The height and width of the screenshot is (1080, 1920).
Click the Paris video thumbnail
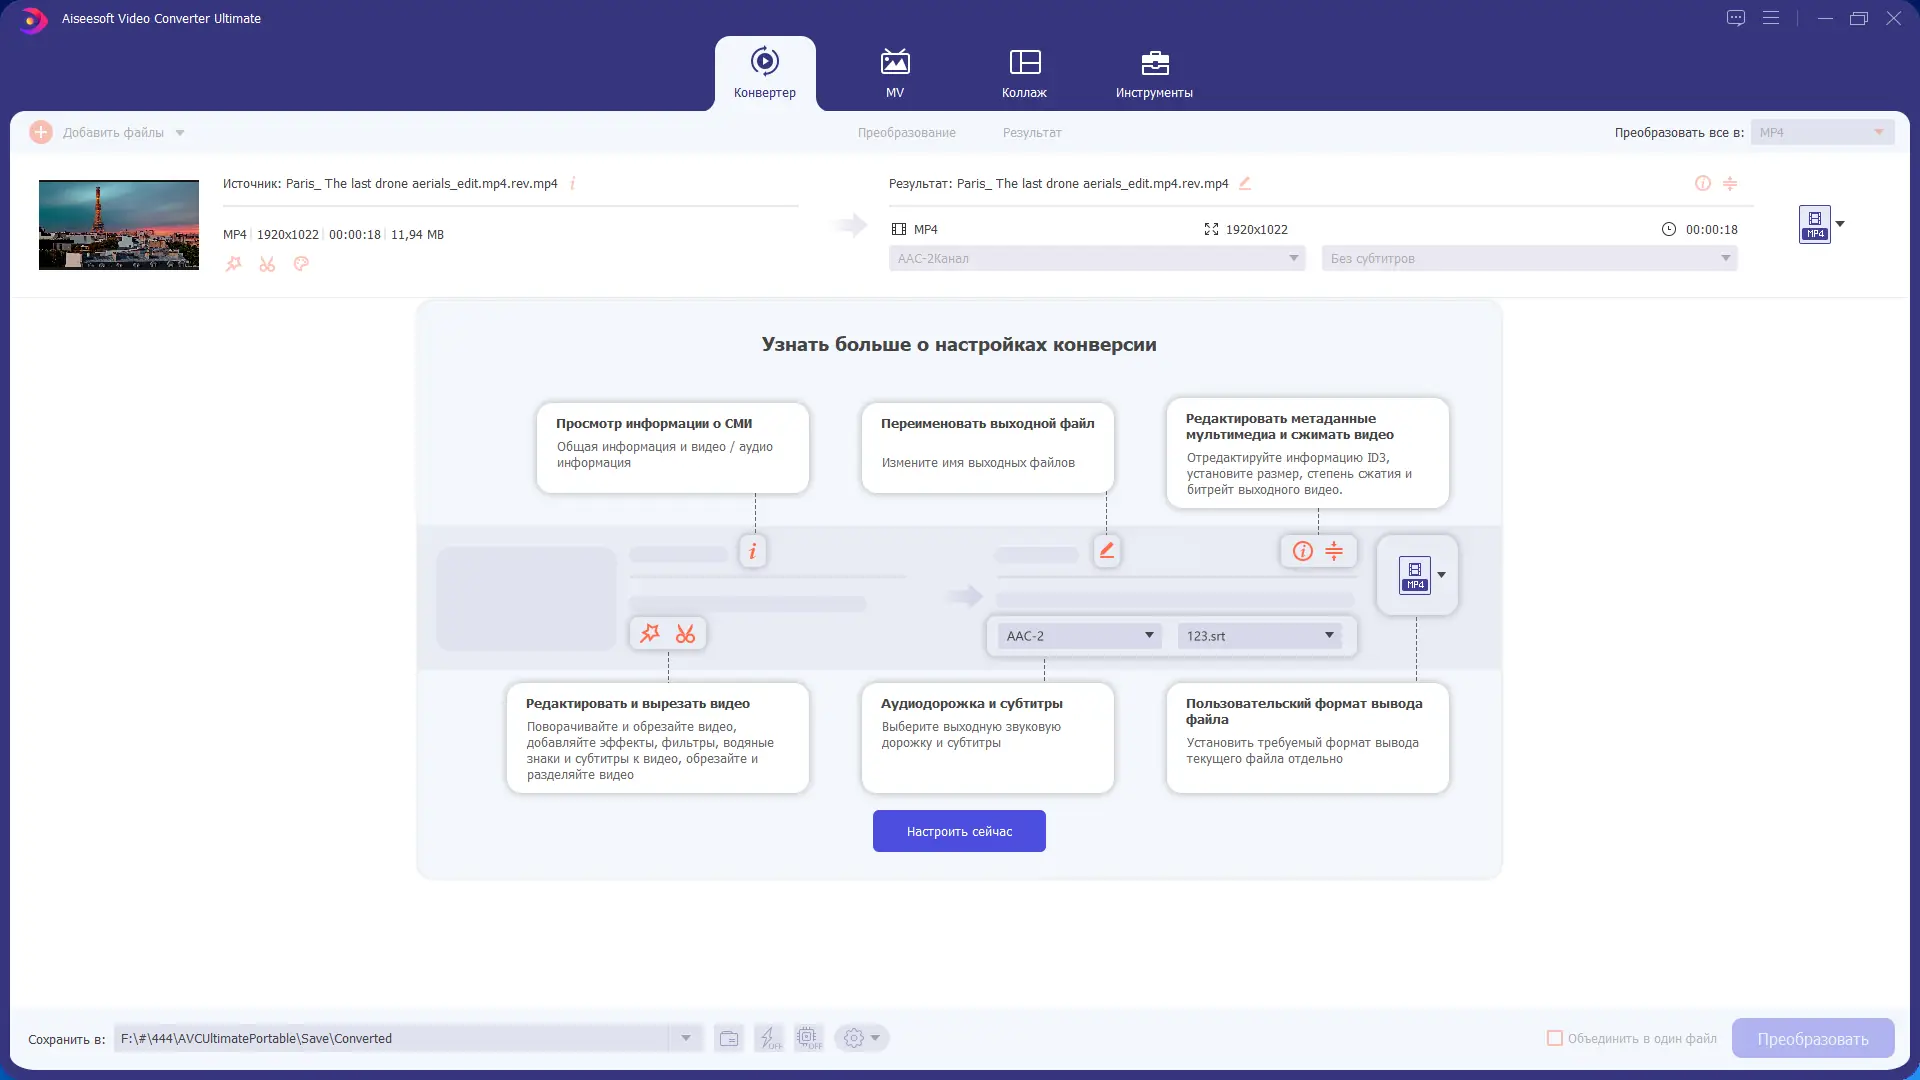[x=119, y=225]
